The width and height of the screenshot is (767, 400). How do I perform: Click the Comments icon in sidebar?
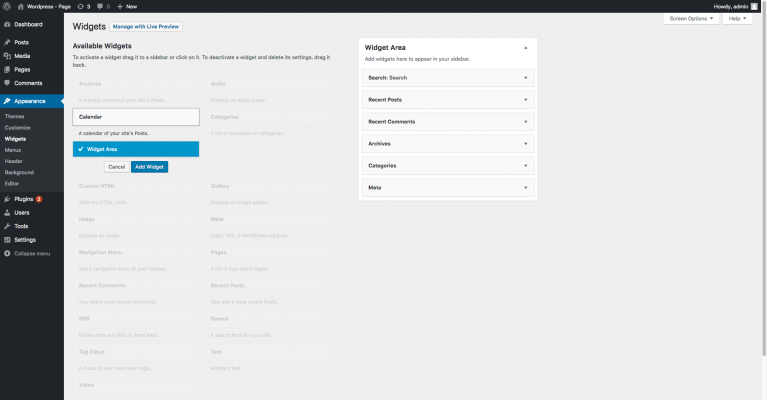[7, 83]
